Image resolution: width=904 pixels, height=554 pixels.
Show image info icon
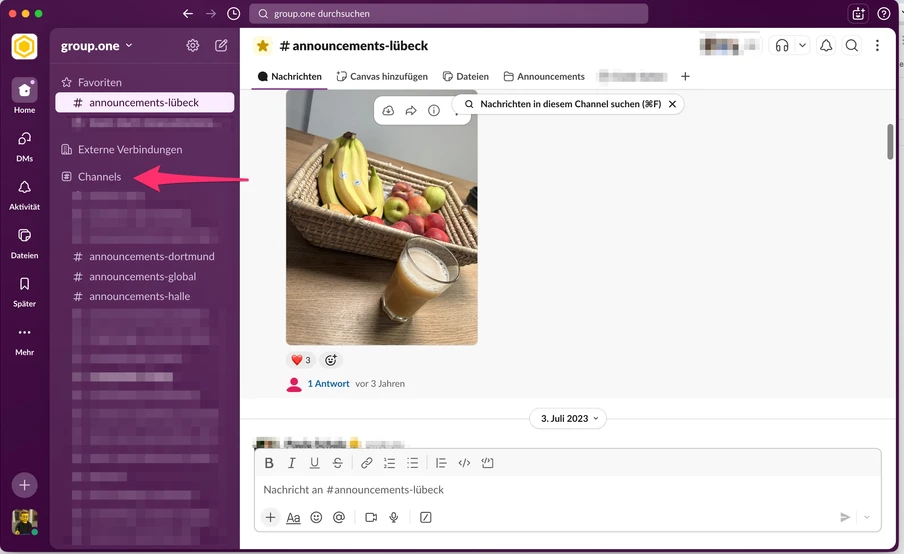434,111
